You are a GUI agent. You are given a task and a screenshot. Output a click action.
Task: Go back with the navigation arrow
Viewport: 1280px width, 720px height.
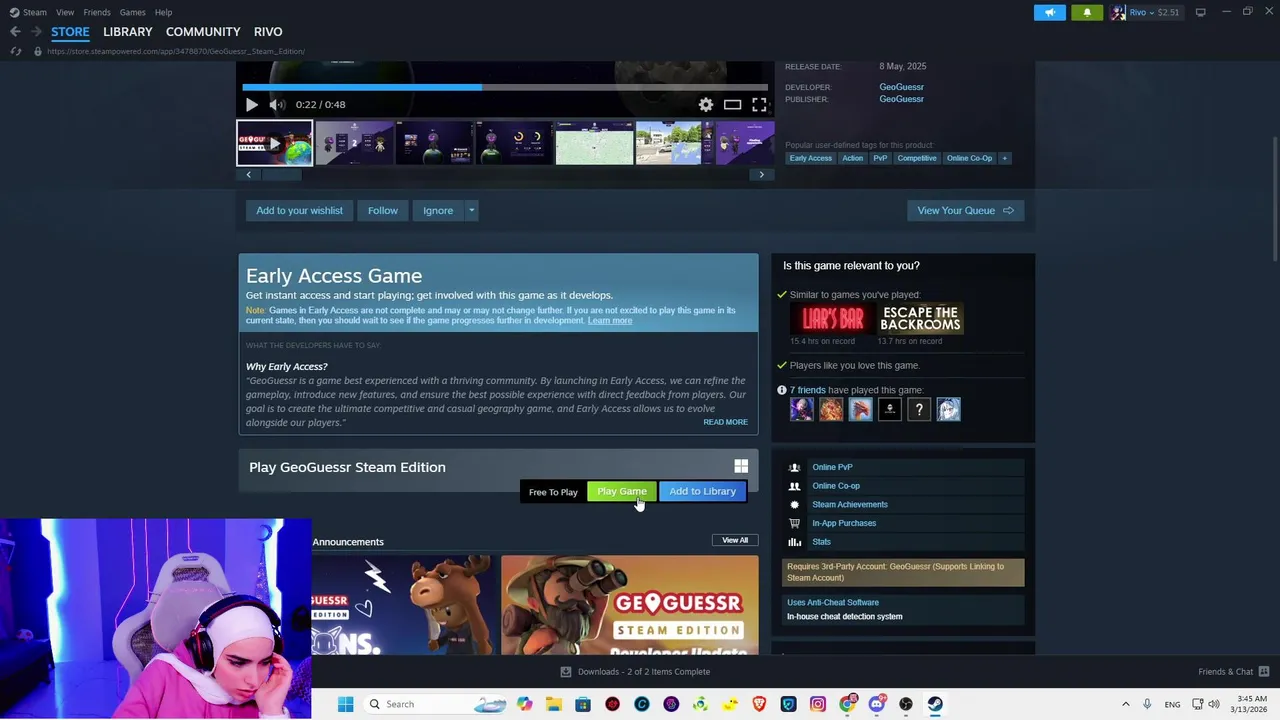pos(15,32)
